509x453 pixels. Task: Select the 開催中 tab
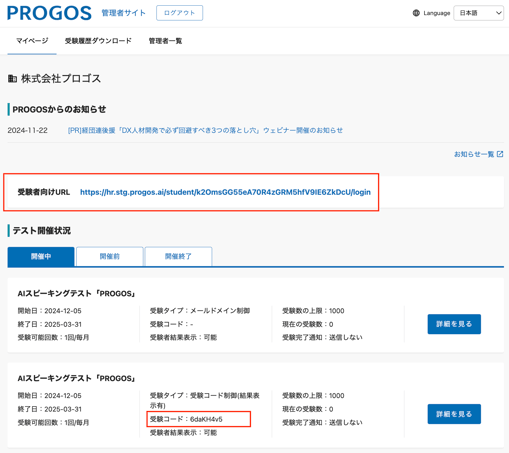pos(41,256)
